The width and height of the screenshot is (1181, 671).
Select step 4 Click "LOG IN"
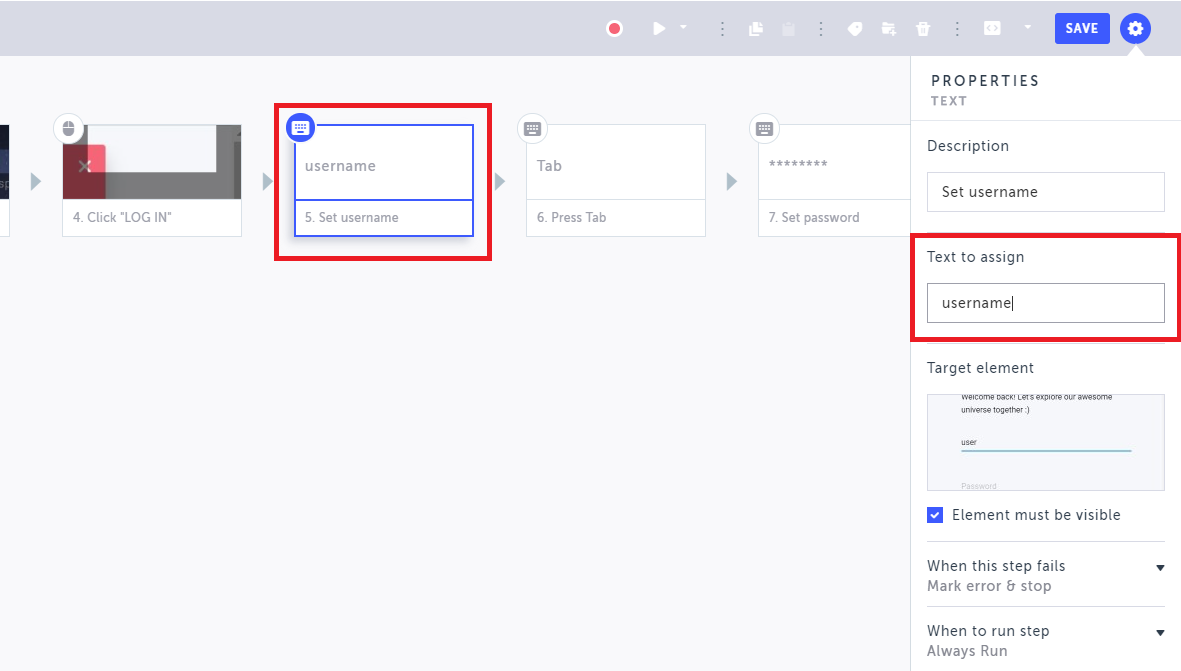[x=152, y=181]
